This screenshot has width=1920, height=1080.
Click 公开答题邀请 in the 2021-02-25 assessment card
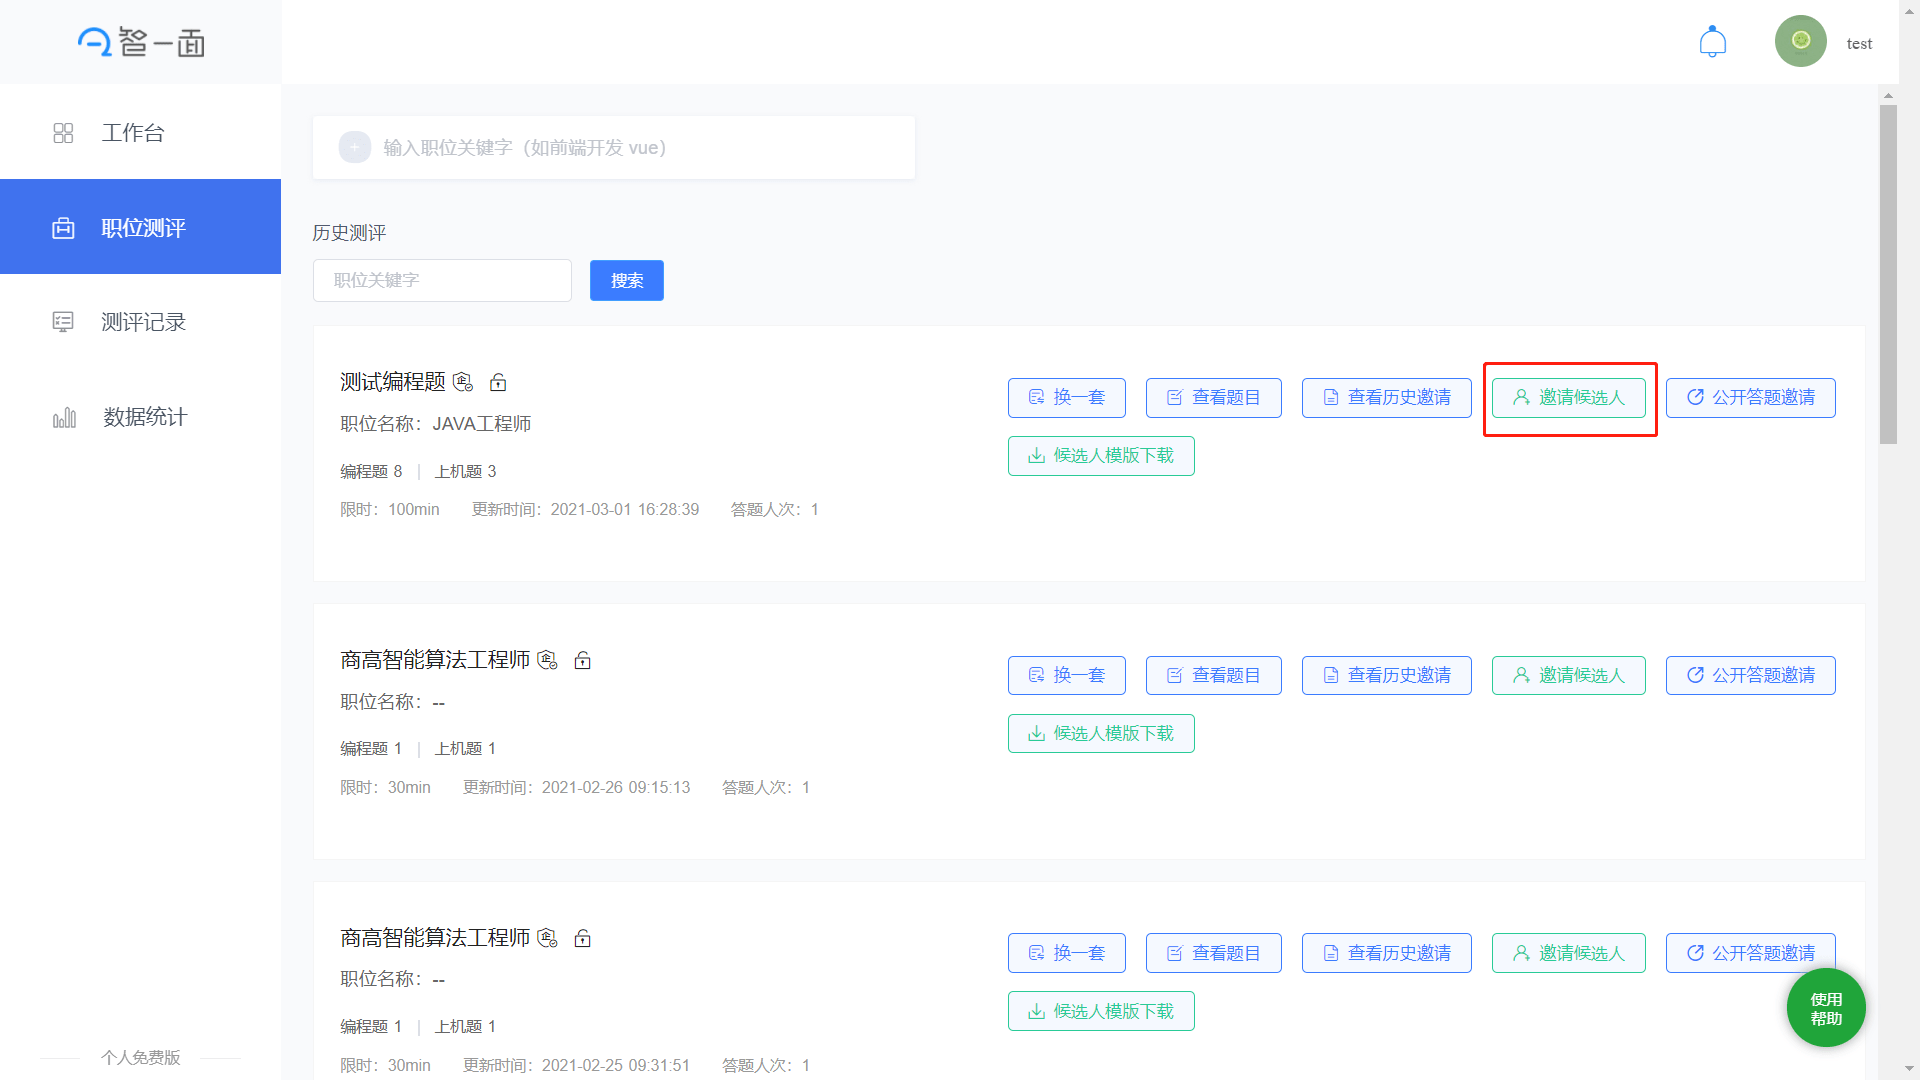coord(1750,953)
